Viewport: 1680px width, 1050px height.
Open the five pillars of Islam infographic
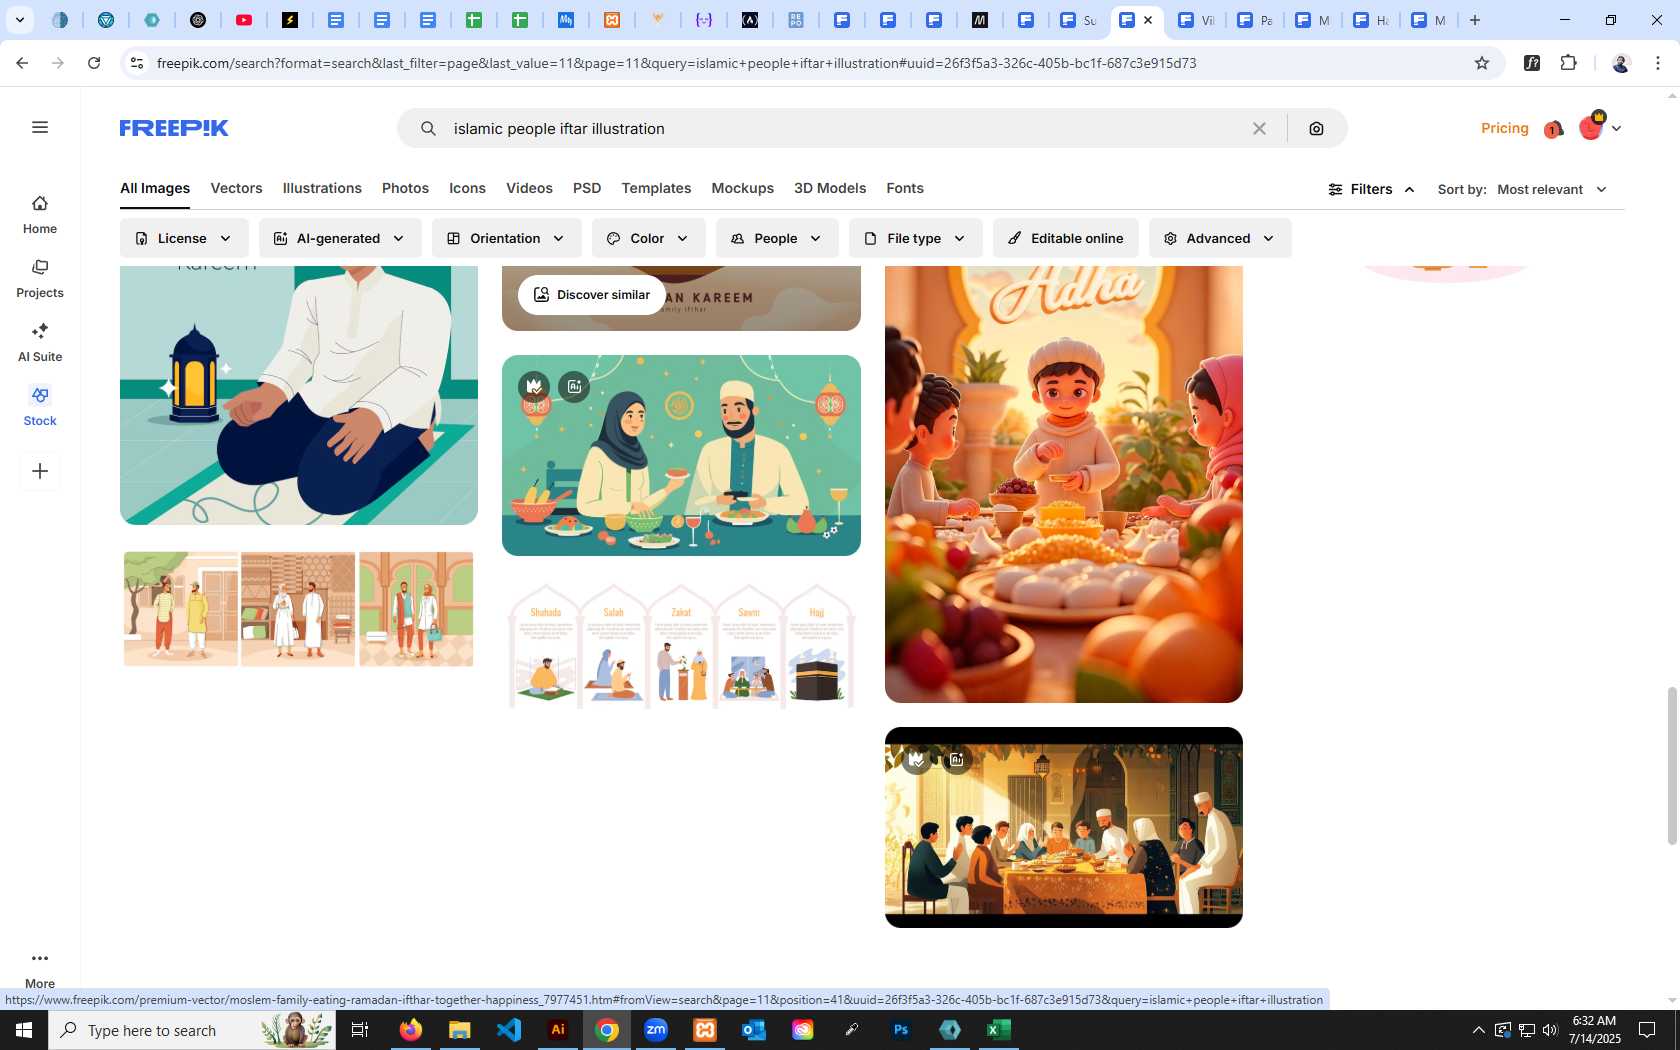(x=681, y=645)
